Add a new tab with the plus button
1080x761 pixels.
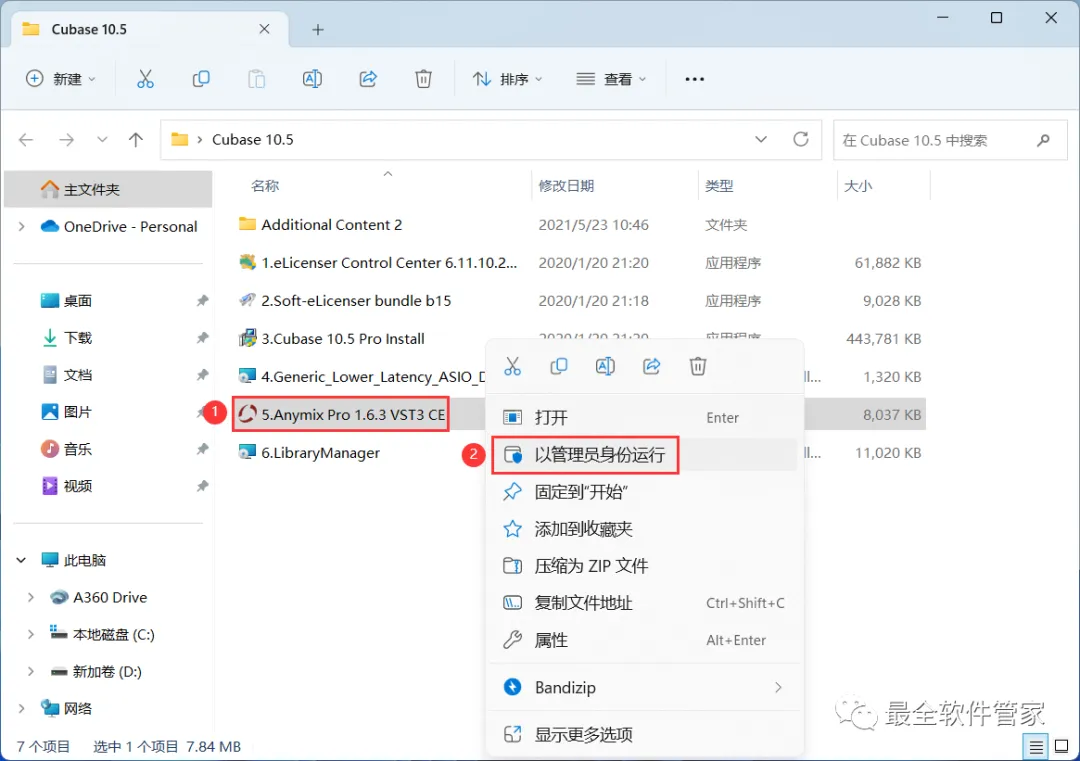318,30
